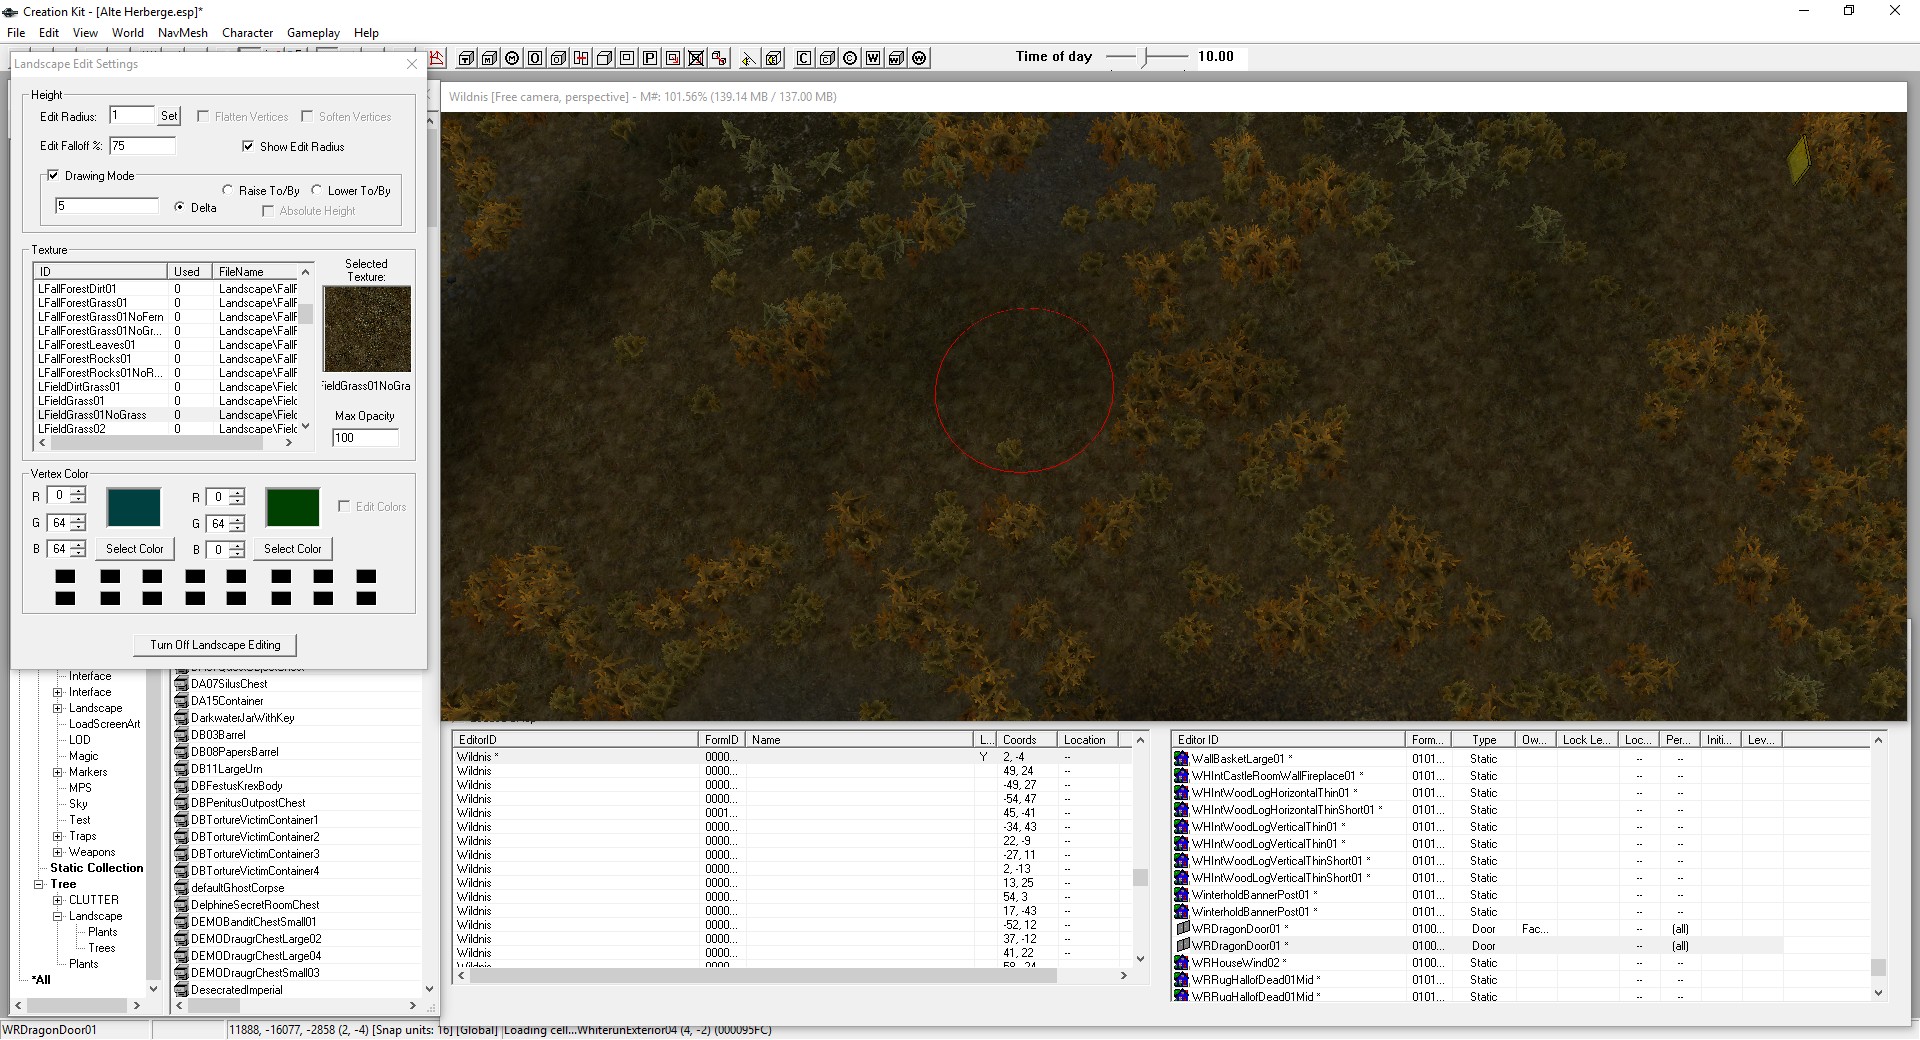Expand the Weapons tree node
Viewport: 1920px width, 1040px height.
[x=58, y=852]
